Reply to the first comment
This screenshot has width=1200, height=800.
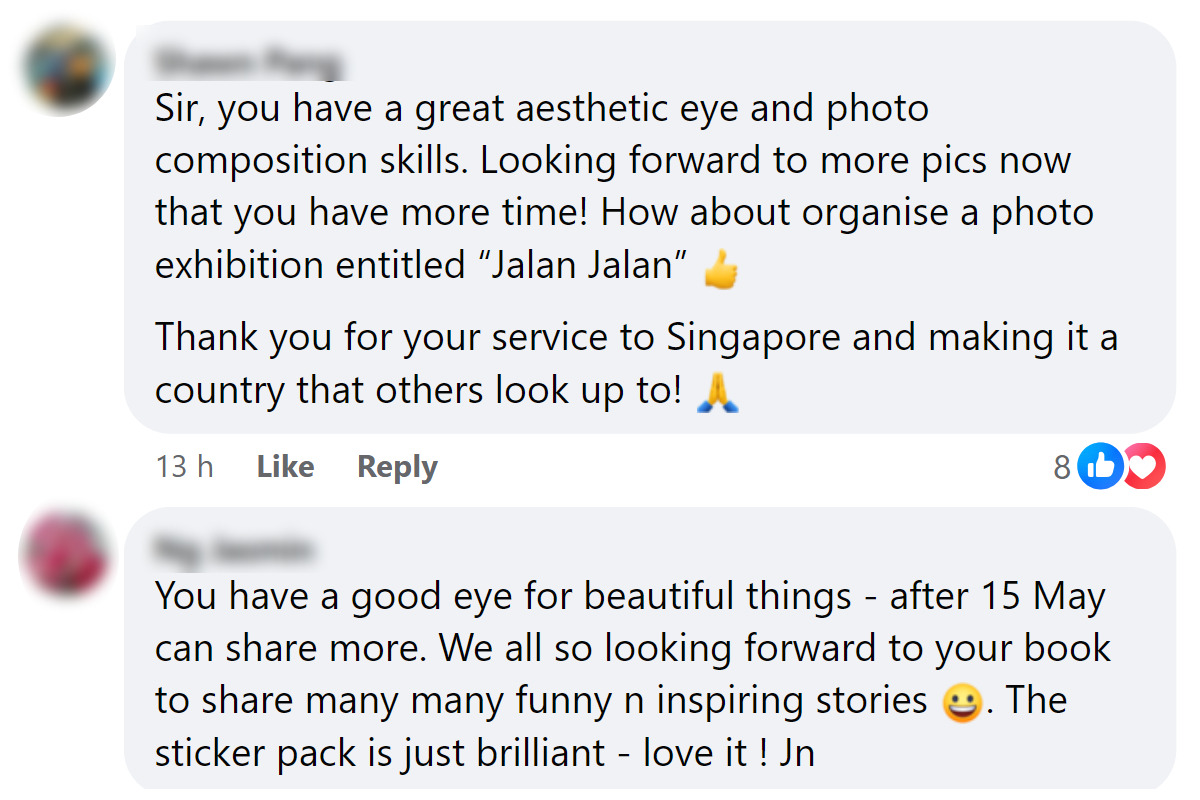[397, 467]
